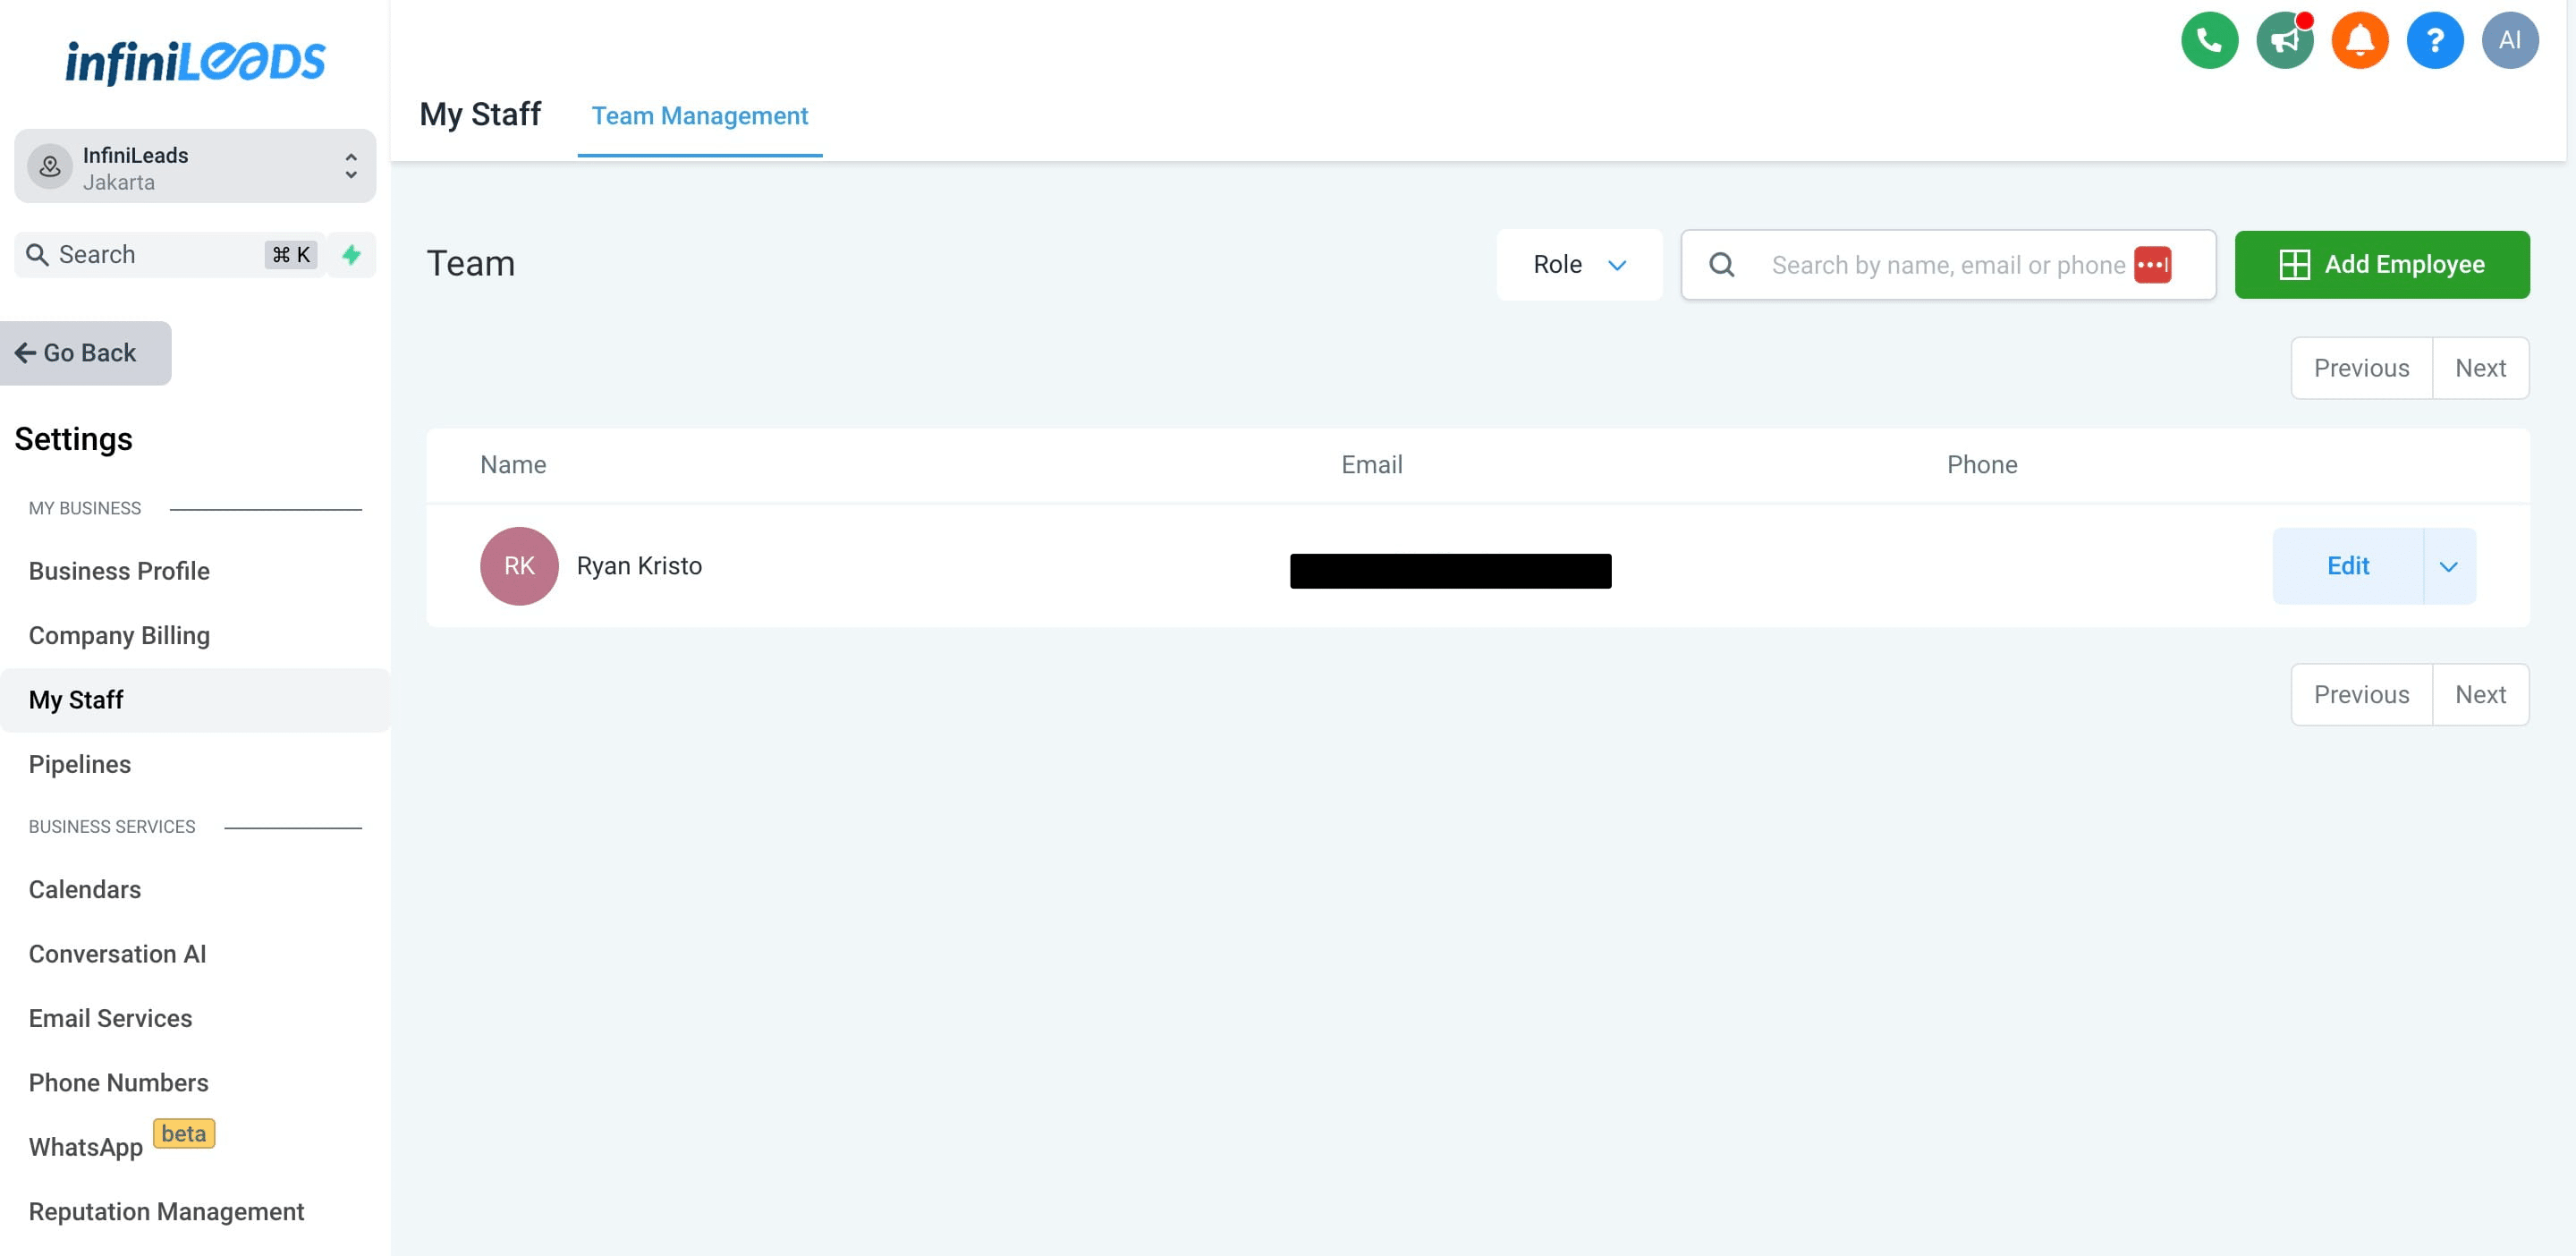Open the megaphone announcements icon
The width and height of the screenshot is (2576, 1256).
point(2284,40)
